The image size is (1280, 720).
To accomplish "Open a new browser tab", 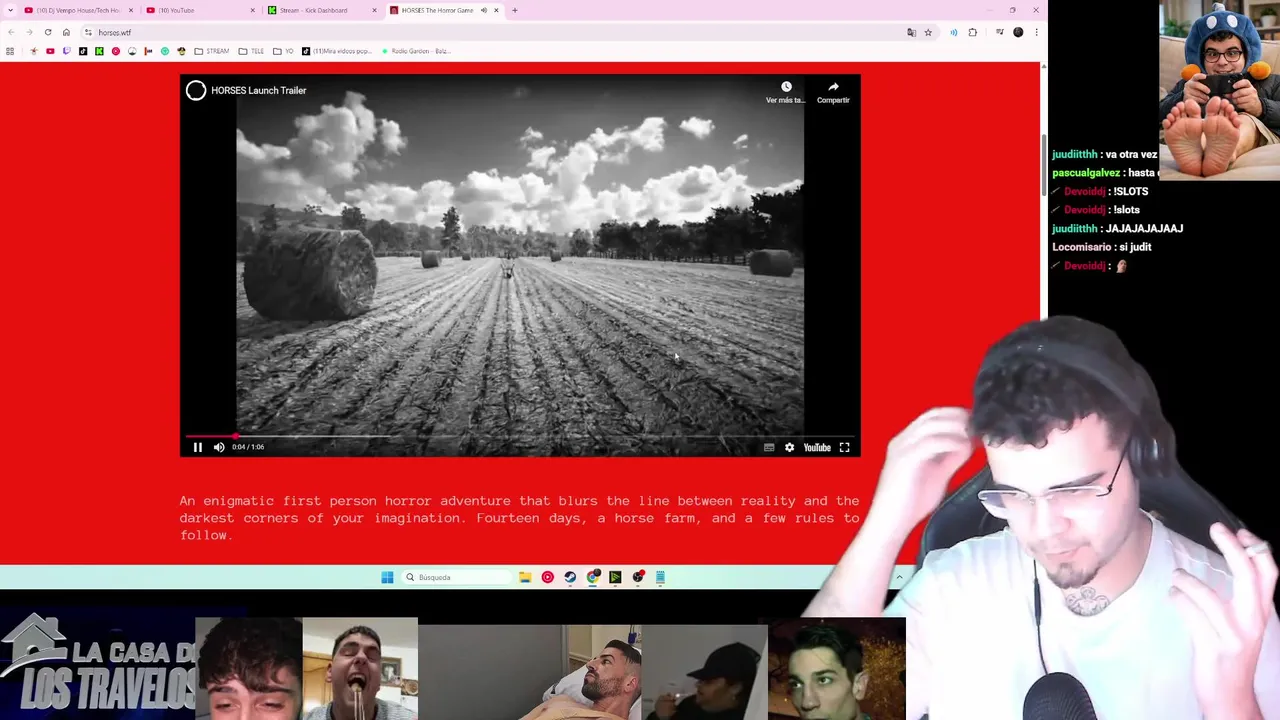I will pyautogui.click(x=515, y=10).
